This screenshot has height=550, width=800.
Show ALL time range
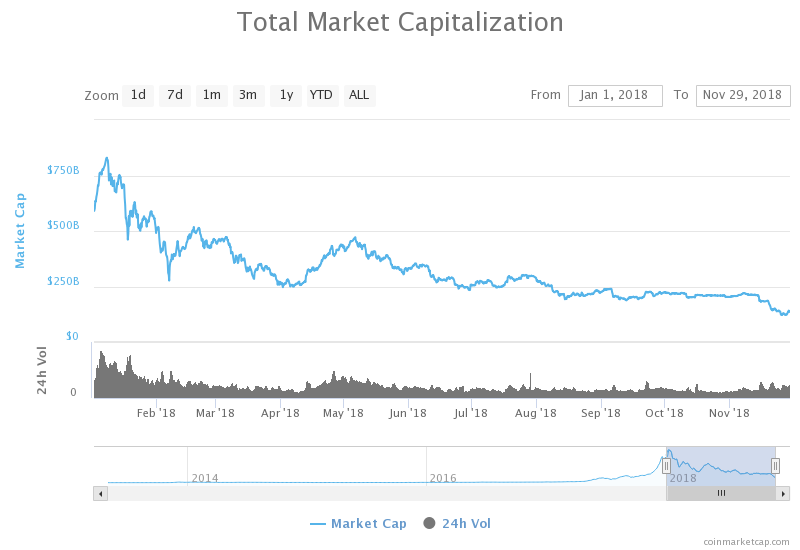[359, 95]
